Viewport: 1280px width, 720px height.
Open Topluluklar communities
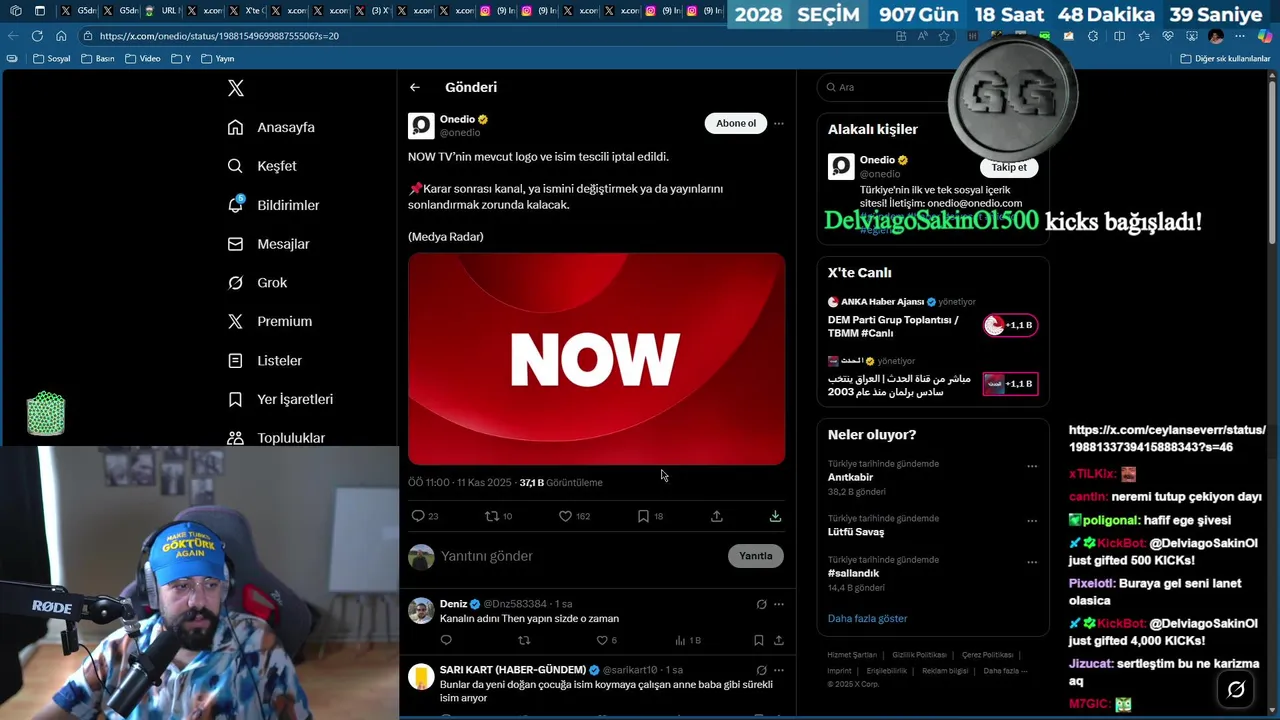tap(276, 438)
